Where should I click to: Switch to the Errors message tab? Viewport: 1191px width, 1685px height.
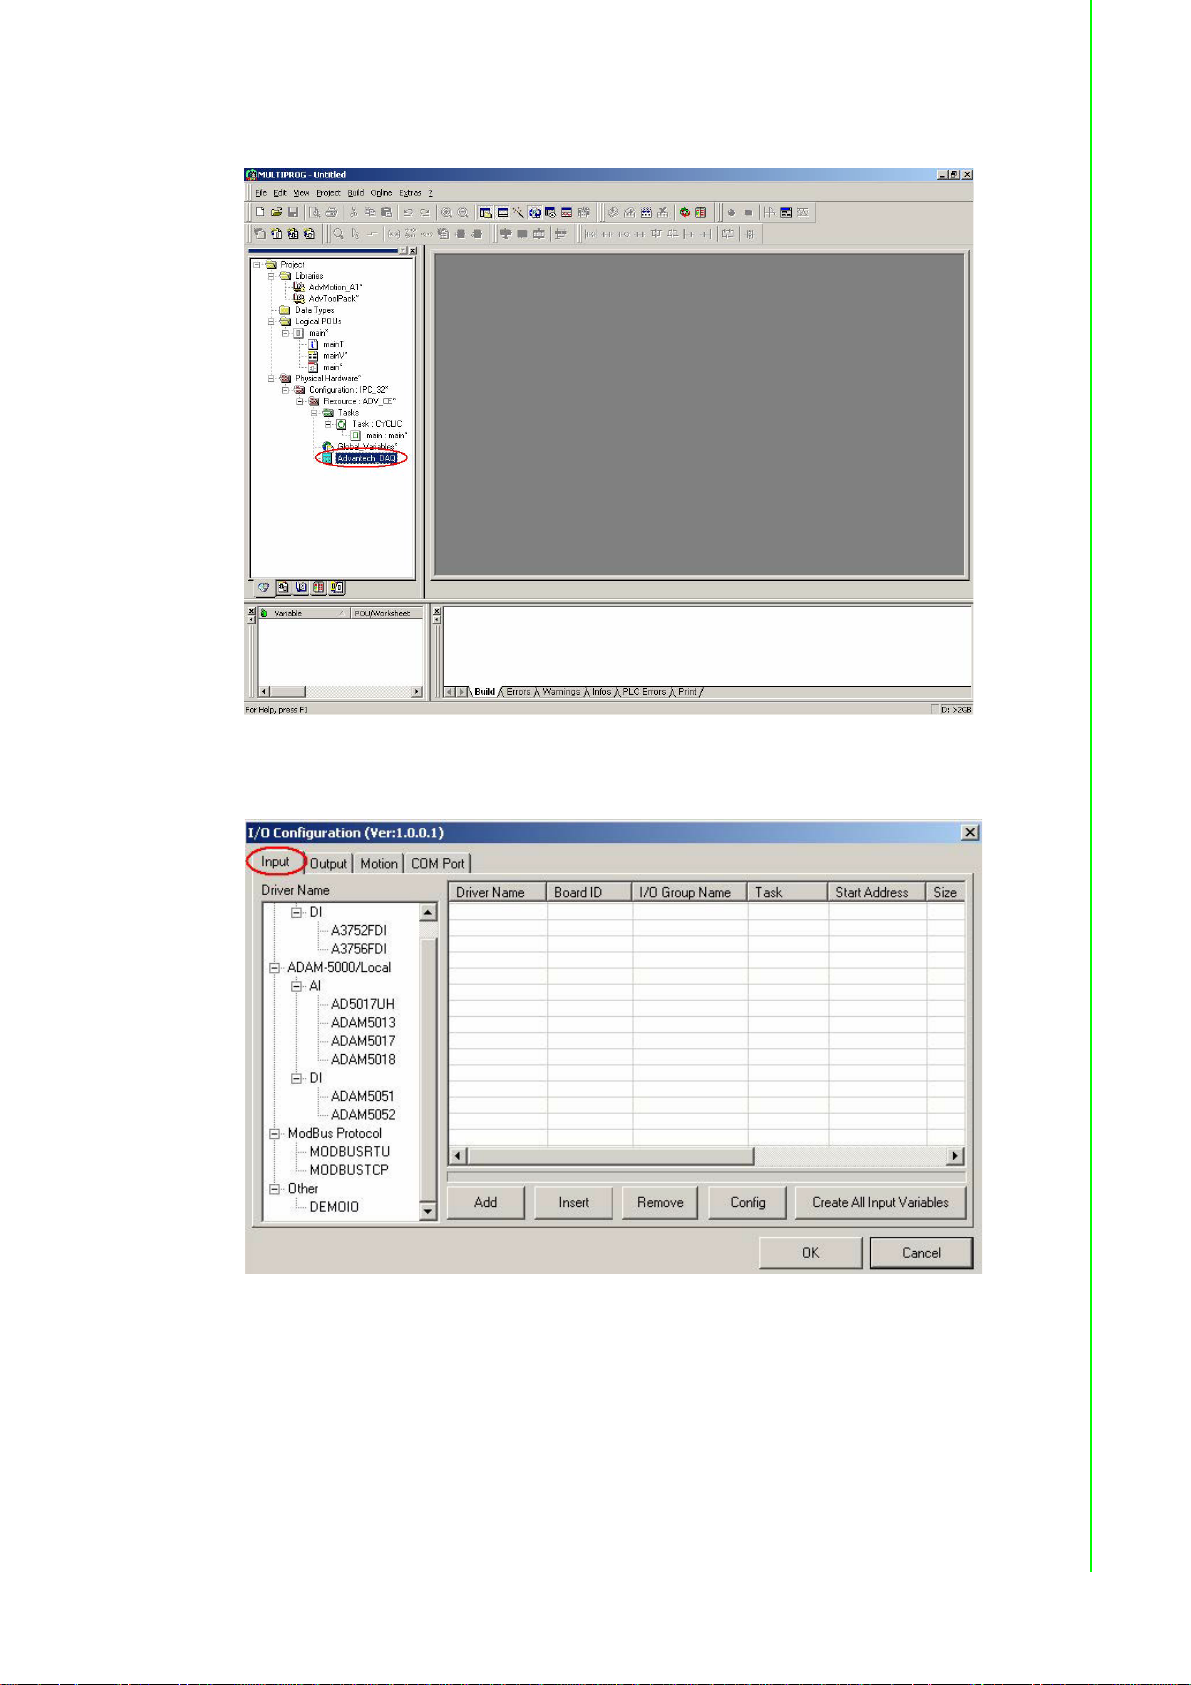(518, 692)
